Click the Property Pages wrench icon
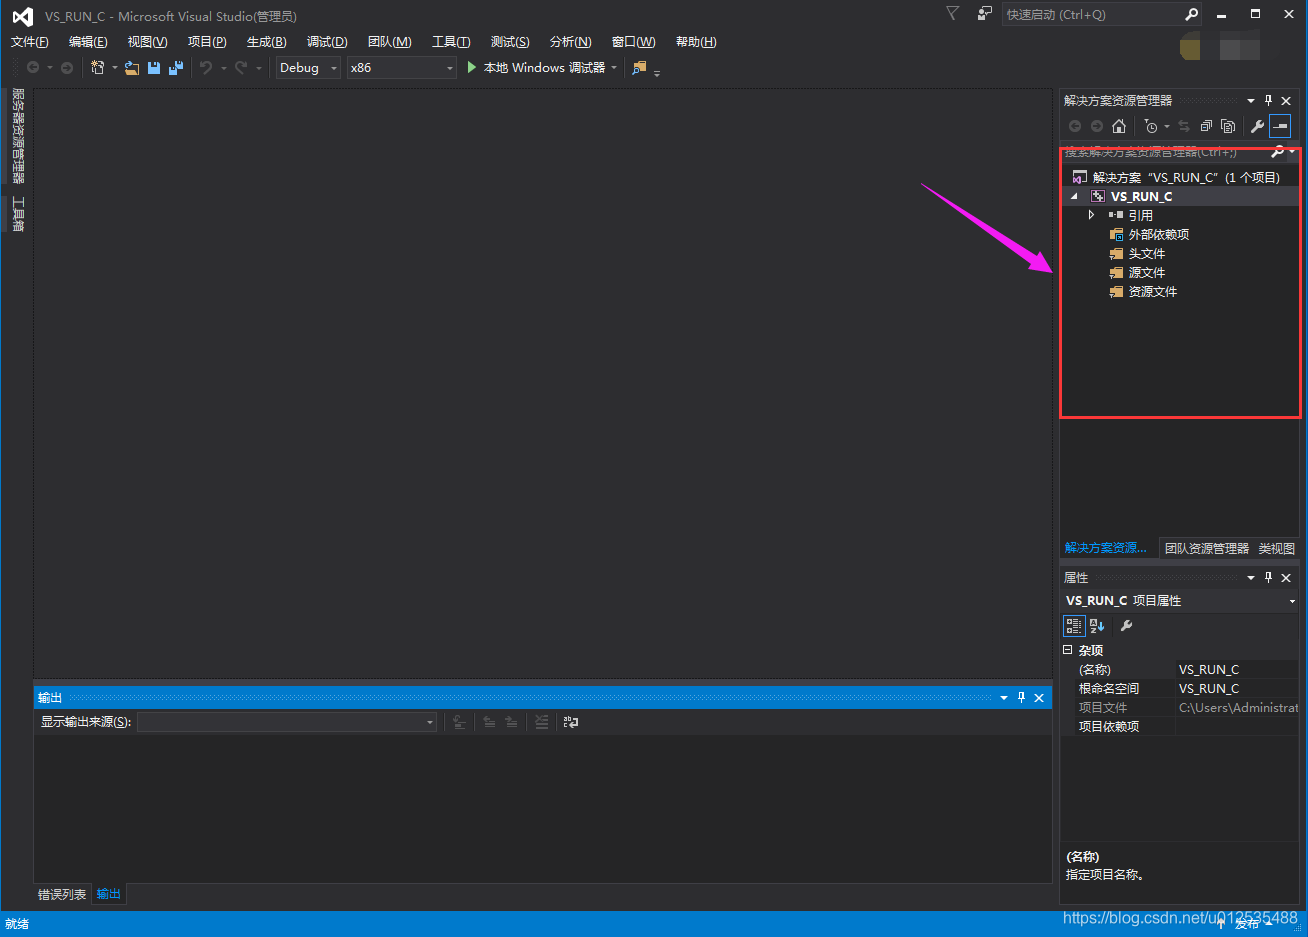The width and height of the screenshot is (1308, 937). pyautogui.click(x=1126, y=626)
